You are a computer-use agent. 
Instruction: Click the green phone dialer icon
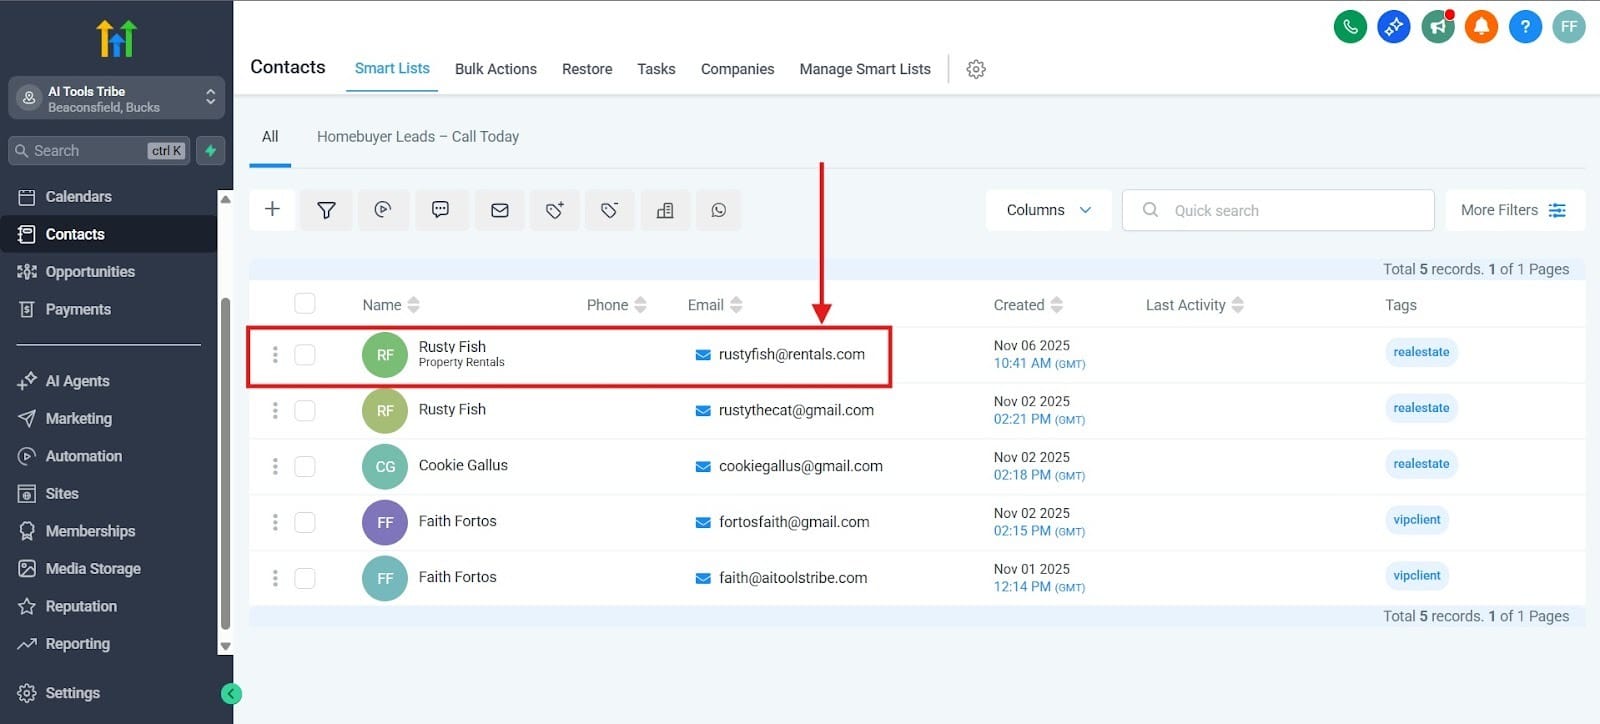[1350, 27]
